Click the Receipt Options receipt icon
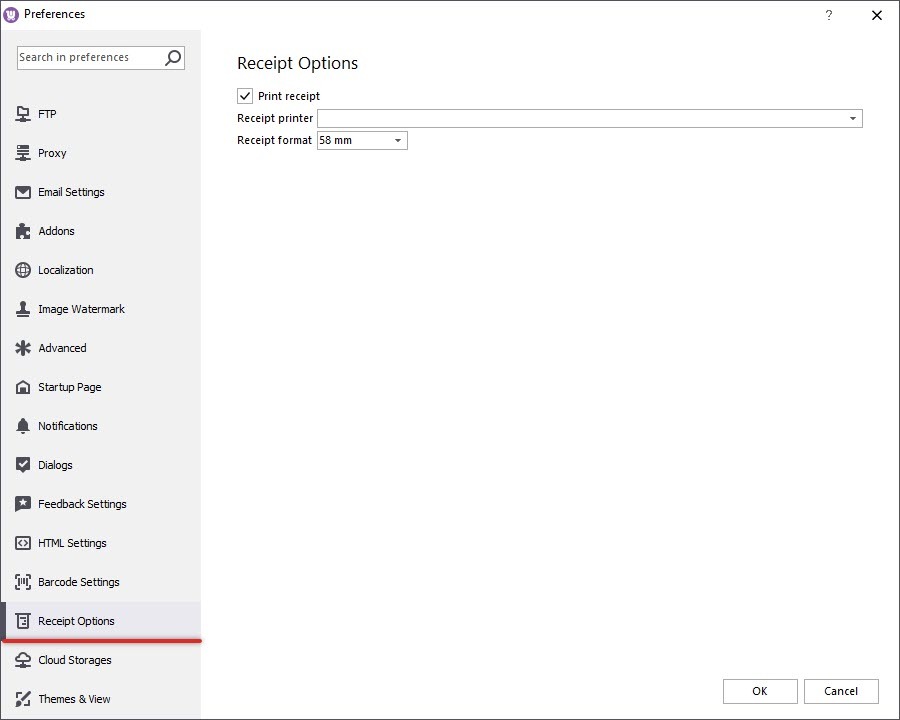Screen dimensions: 900x720 (x=23, y=621)
